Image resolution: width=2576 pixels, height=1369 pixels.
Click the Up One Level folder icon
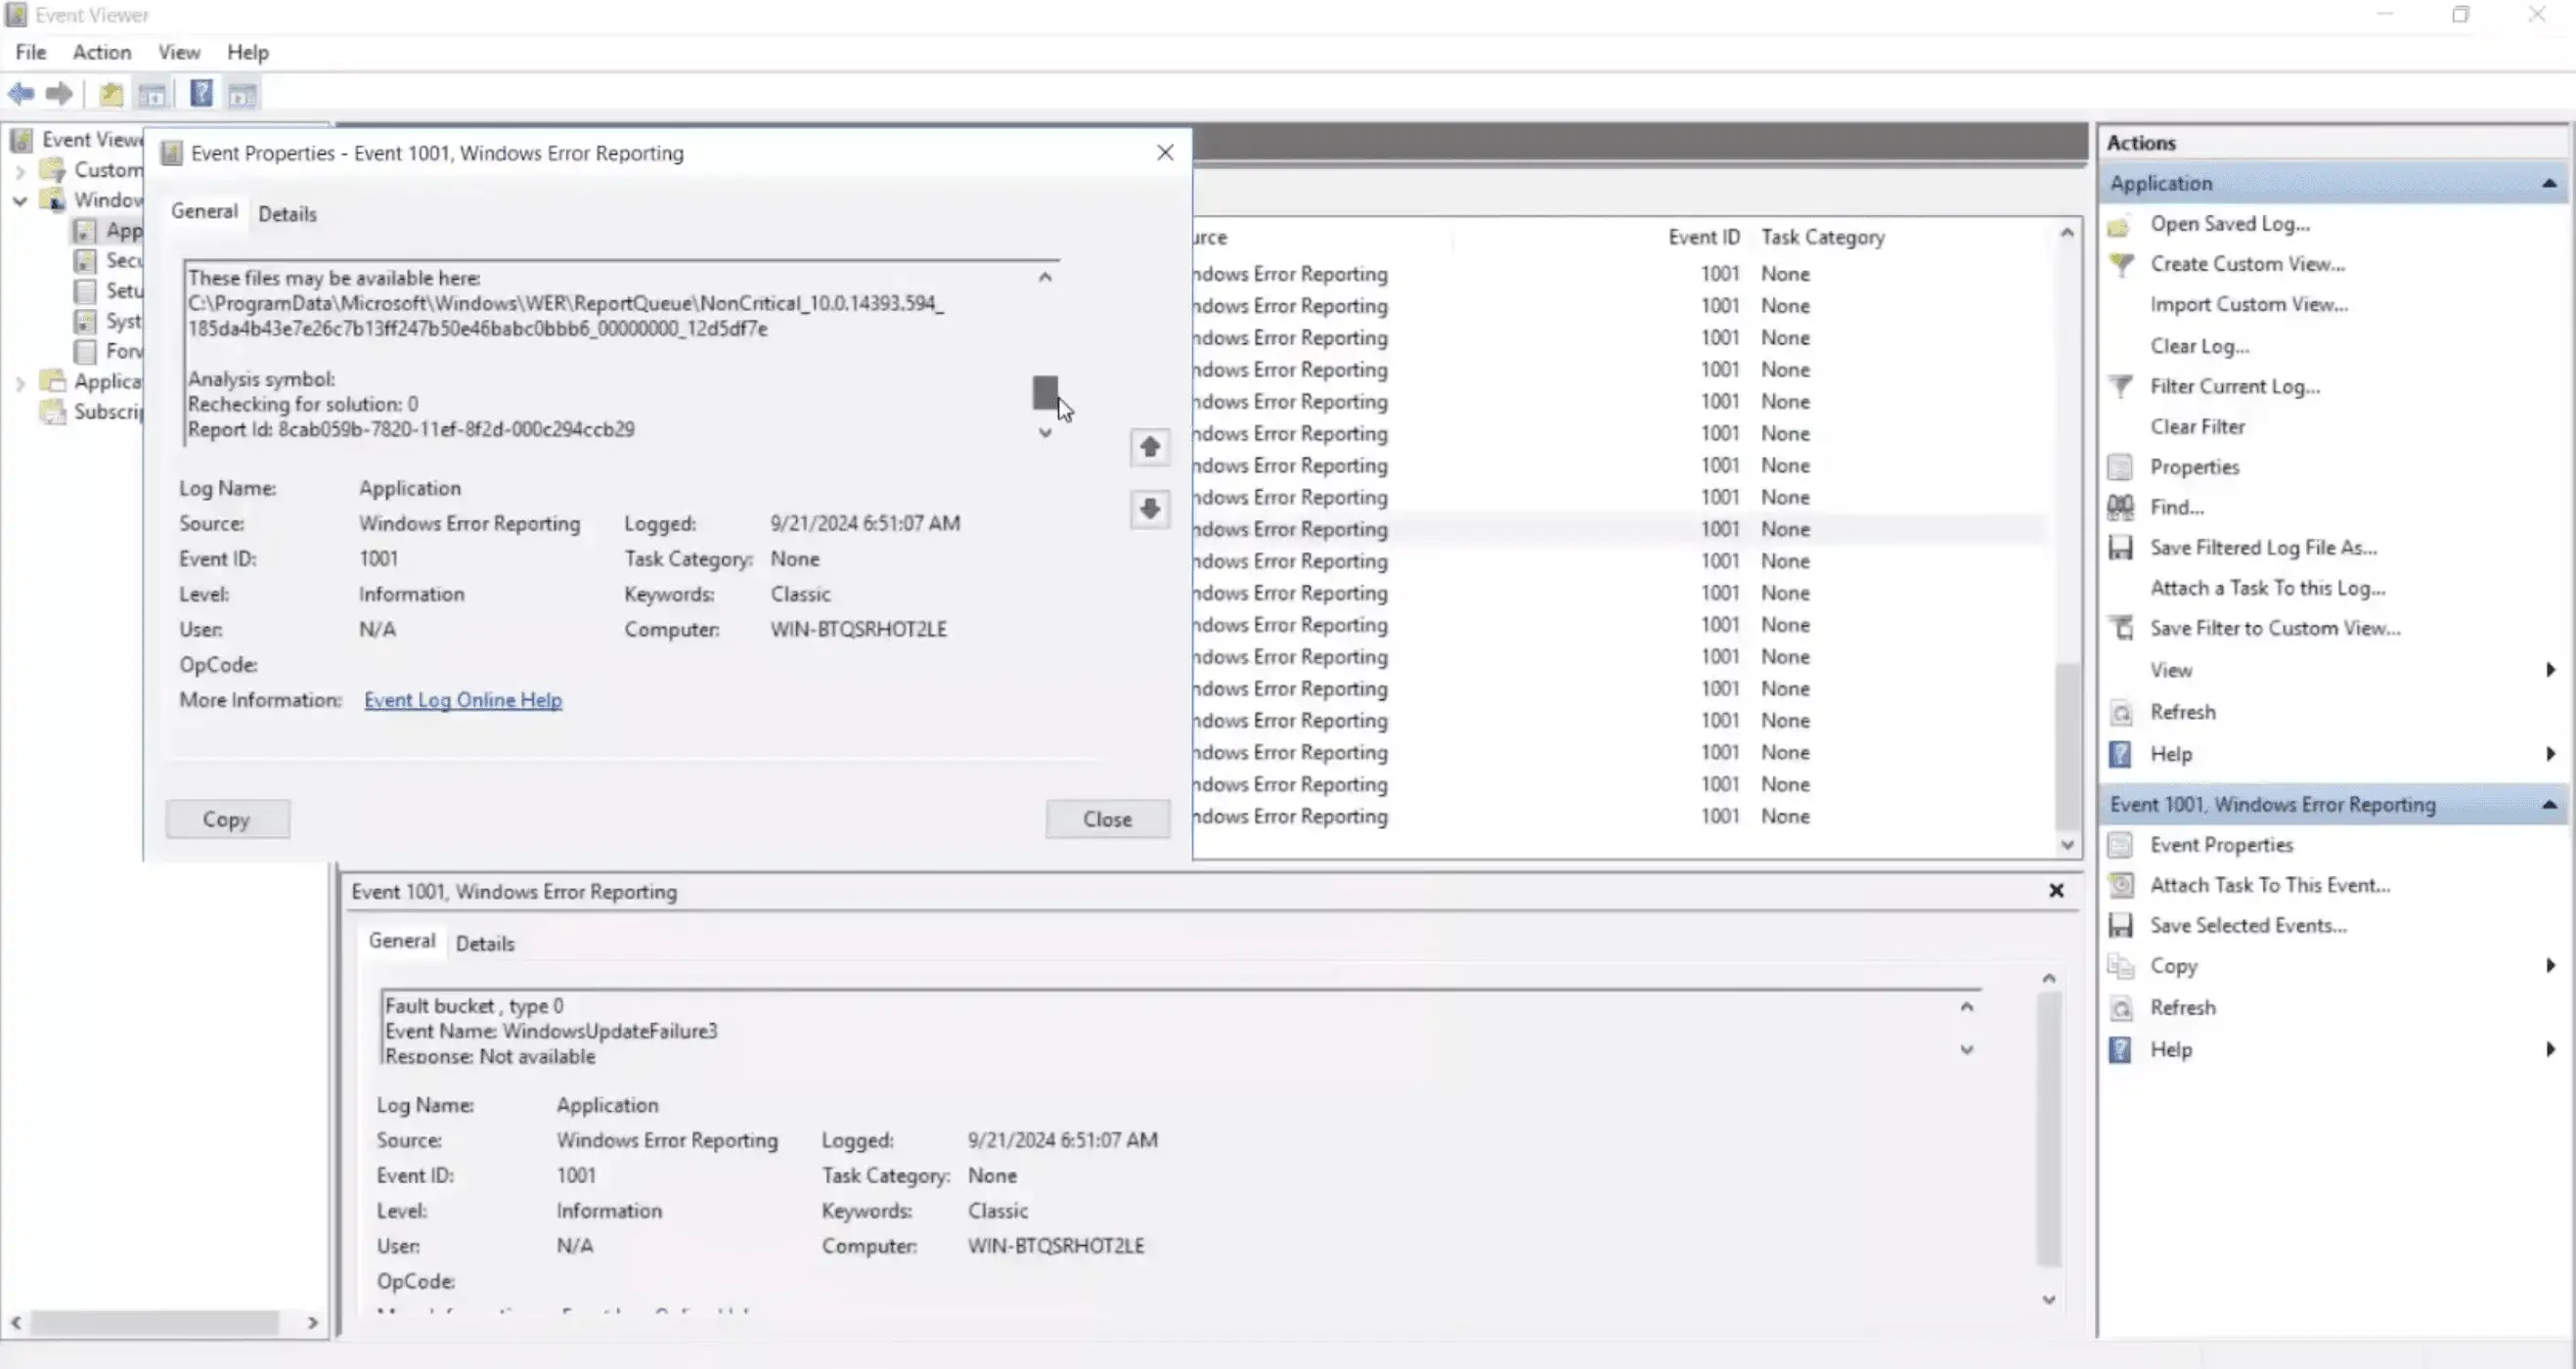pos(111,94)
